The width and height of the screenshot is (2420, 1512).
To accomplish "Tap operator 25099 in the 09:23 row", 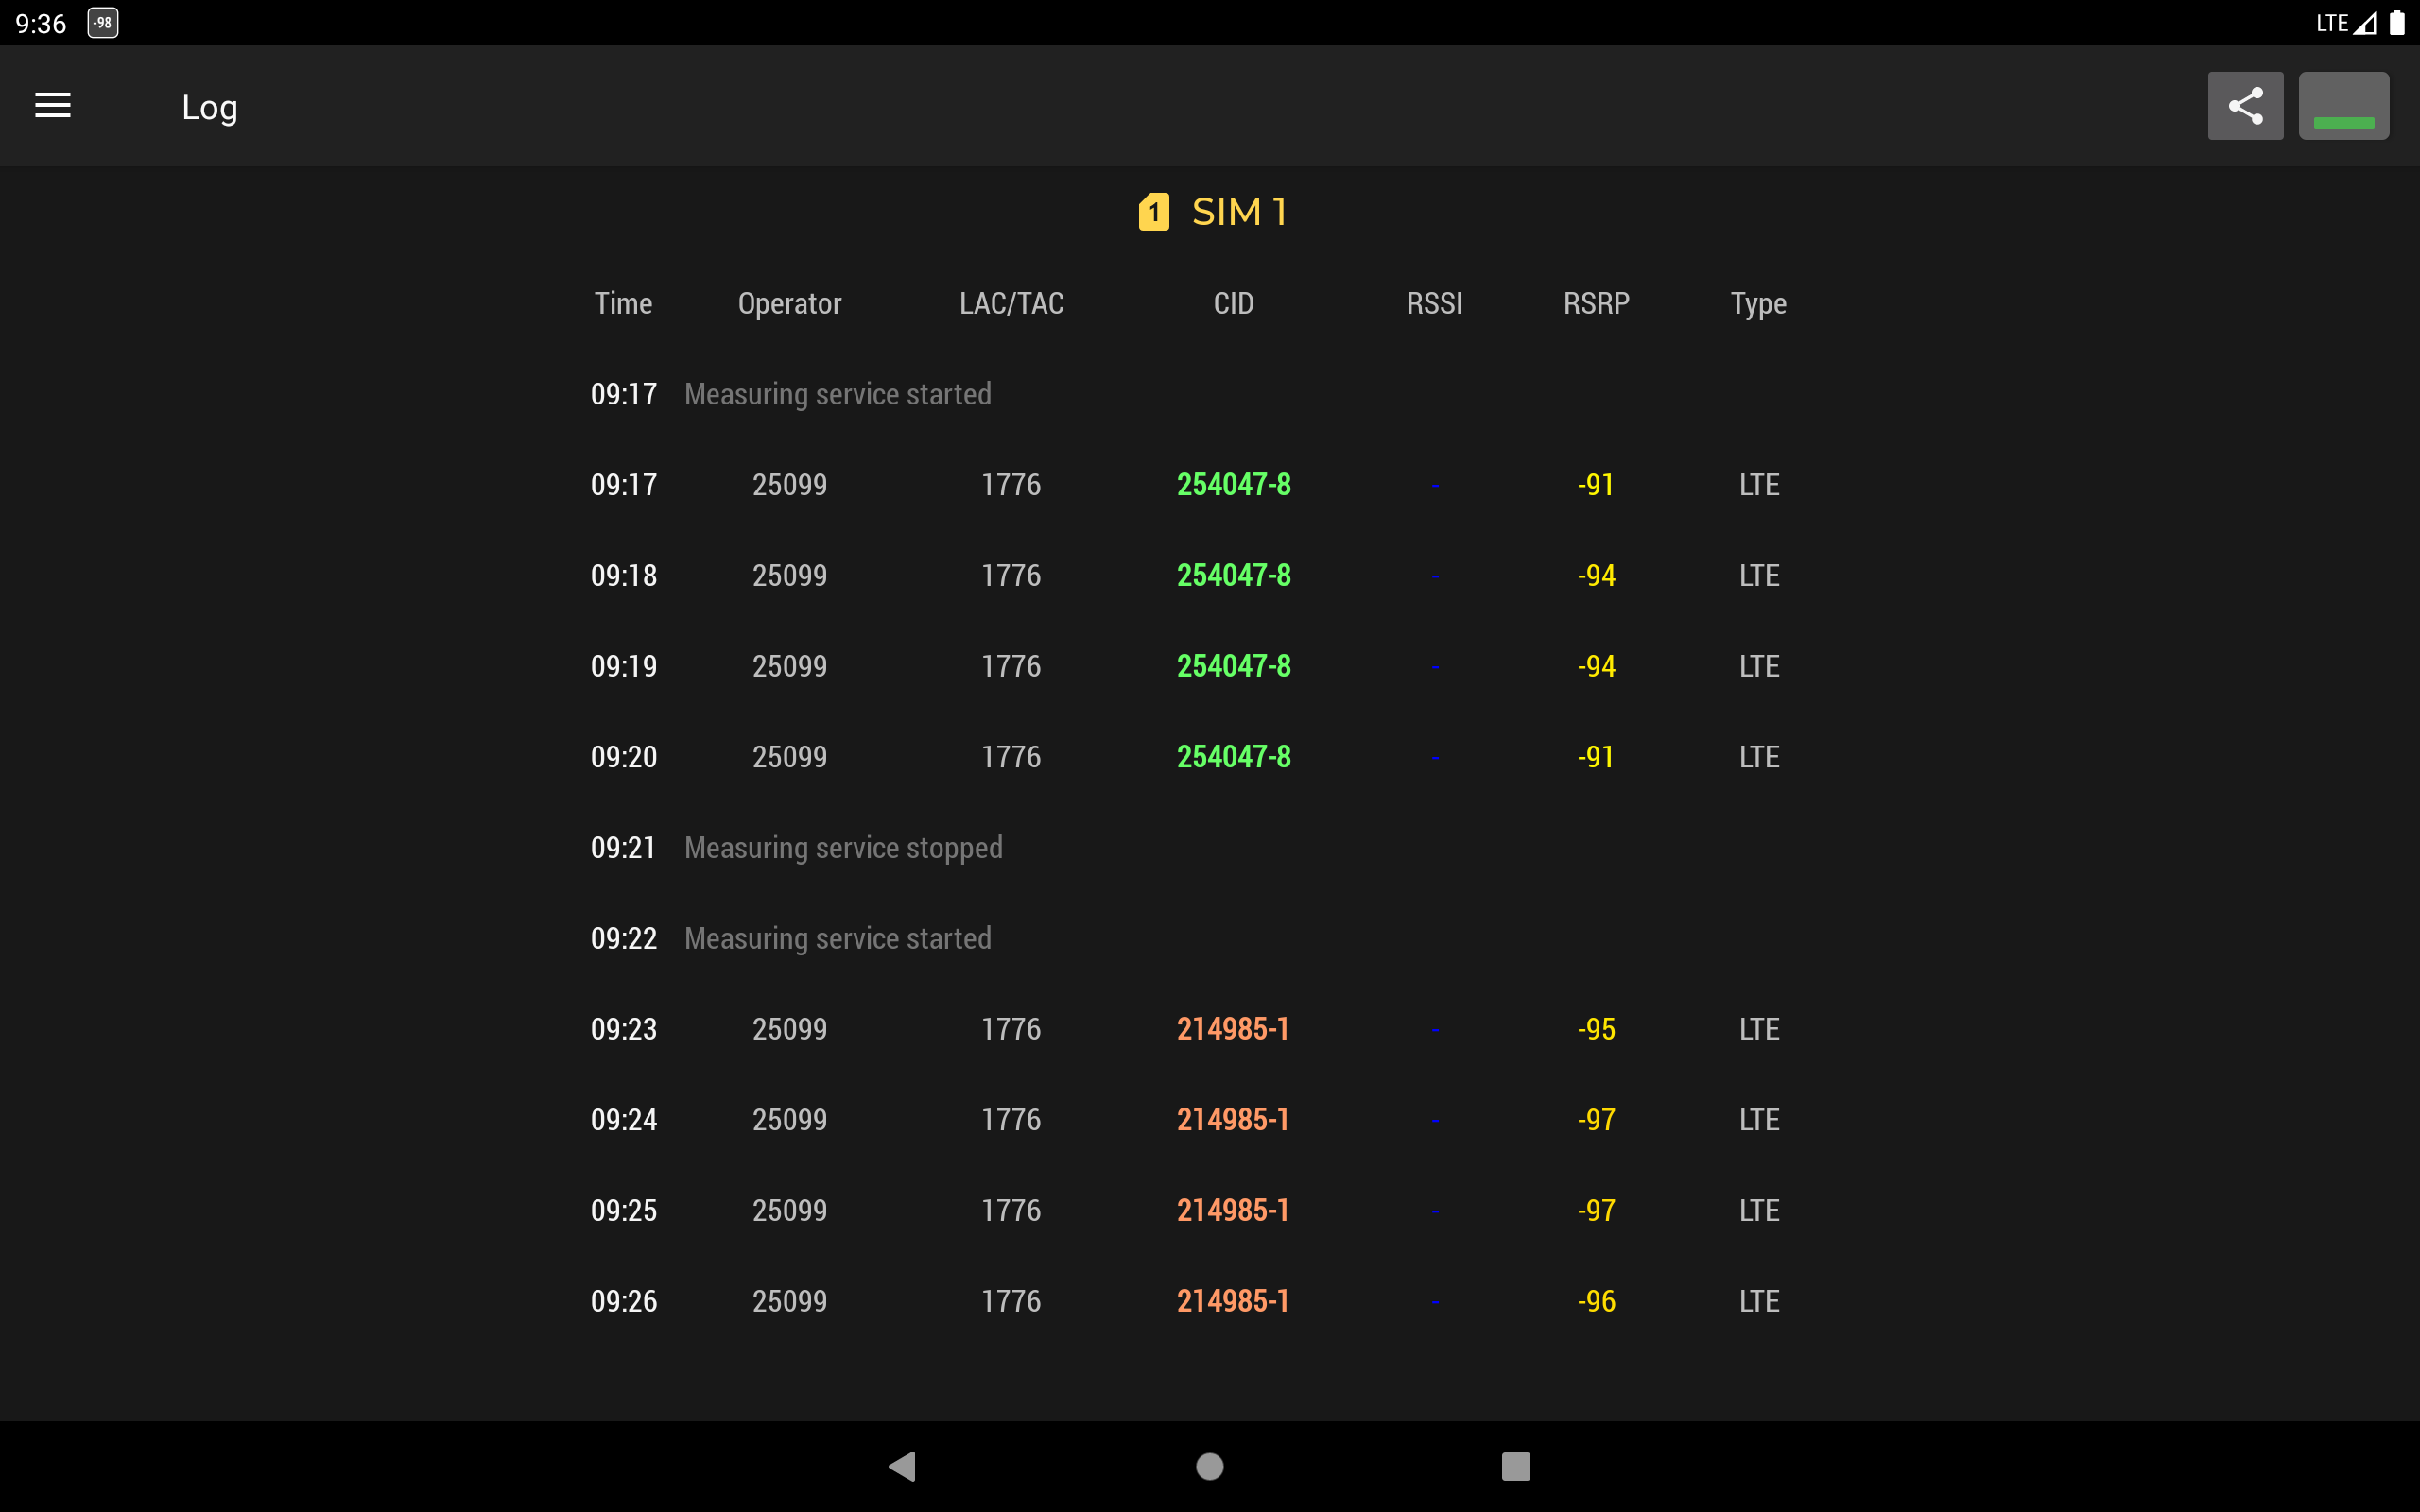I will [790, 1029].
